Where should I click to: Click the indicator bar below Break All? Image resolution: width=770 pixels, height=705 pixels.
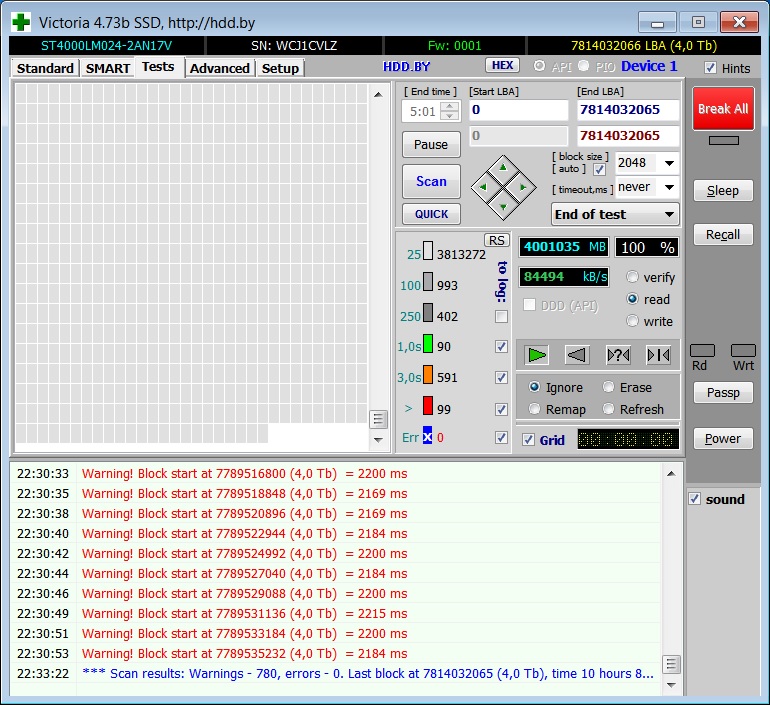click(x=723, y=141)
